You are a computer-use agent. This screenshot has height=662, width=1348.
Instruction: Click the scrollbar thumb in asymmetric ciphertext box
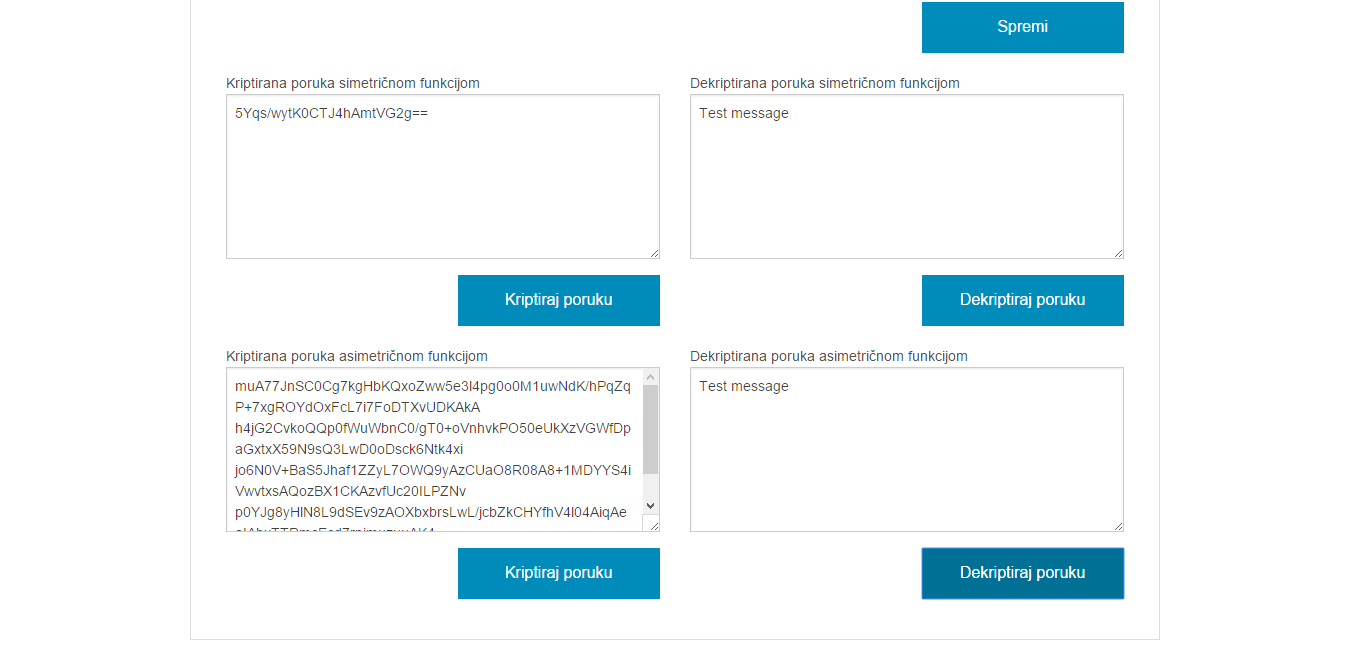(650, 429)
